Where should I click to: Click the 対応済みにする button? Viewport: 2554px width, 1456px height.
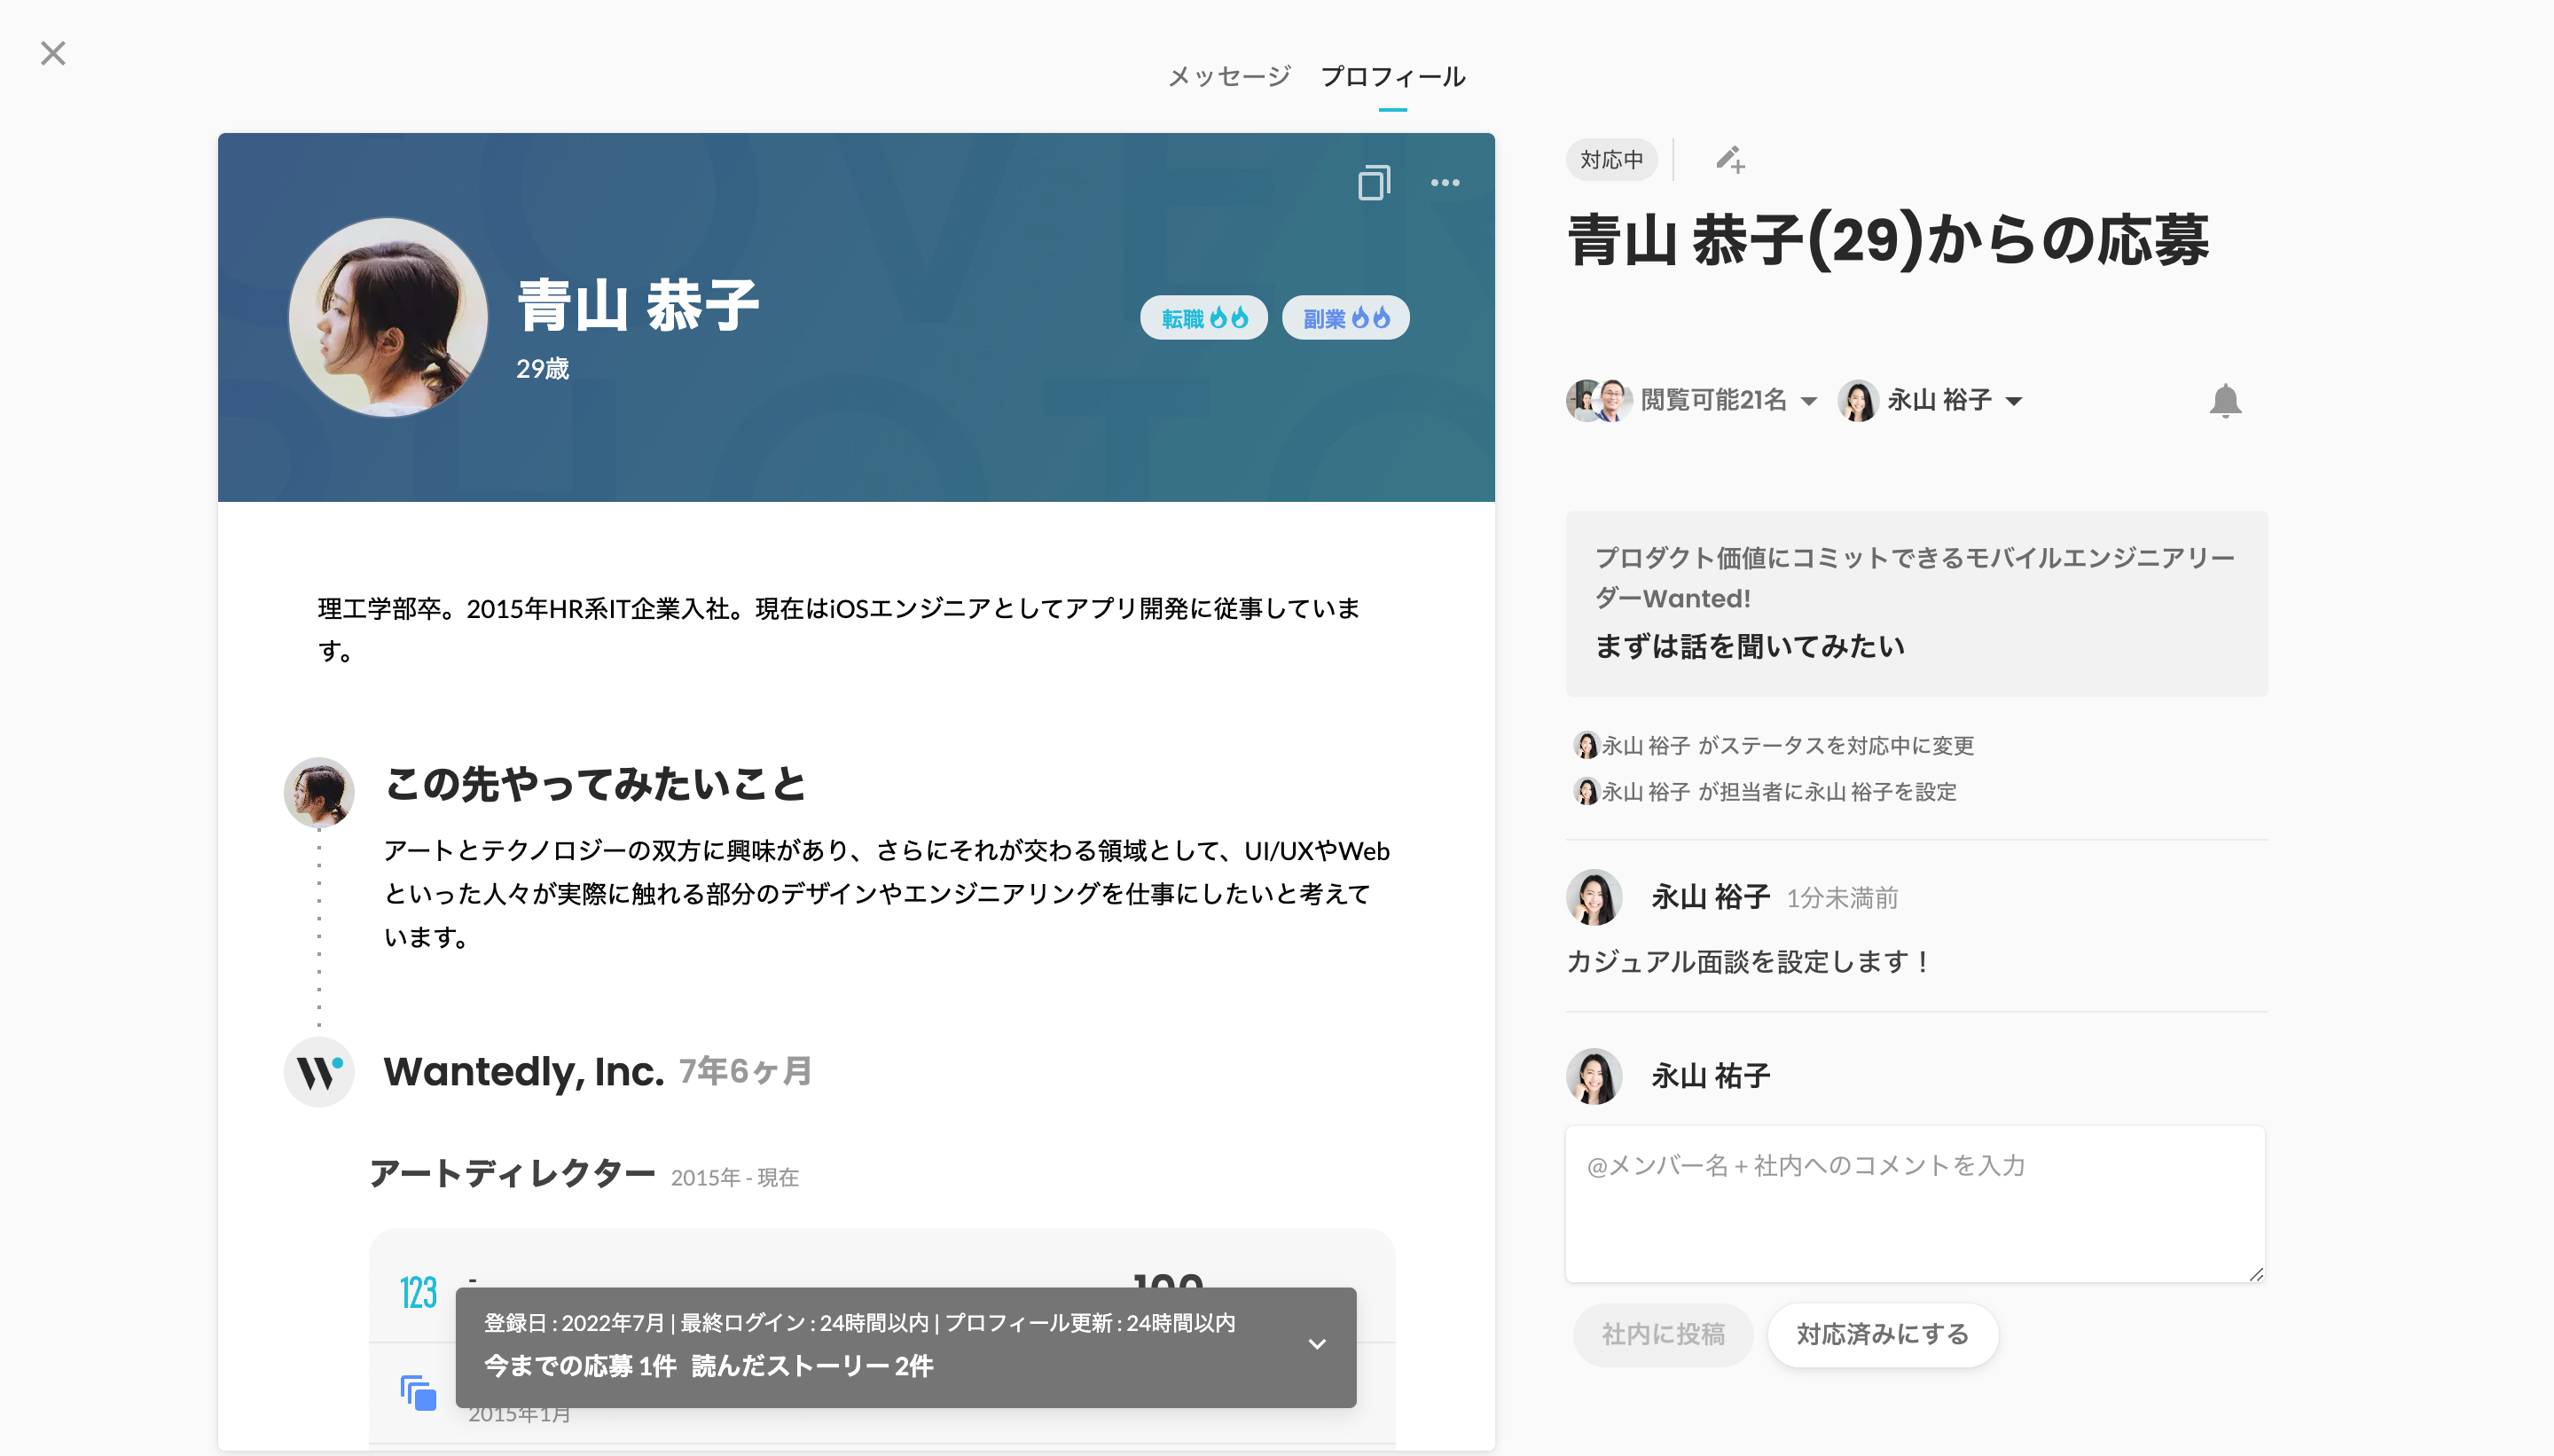click(1882, 1334)
